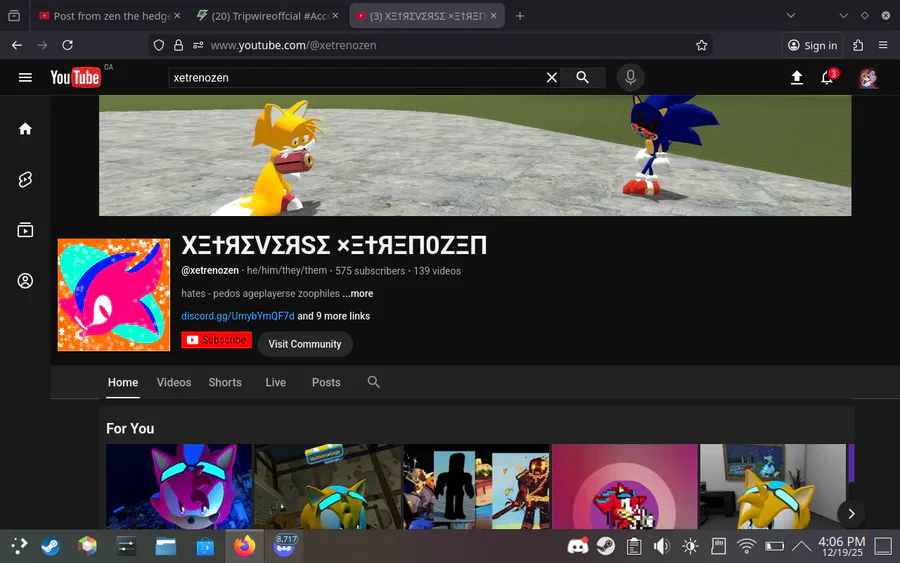Open Steam from the taskbar
The image size is (900, 563).
coord(50,546)
